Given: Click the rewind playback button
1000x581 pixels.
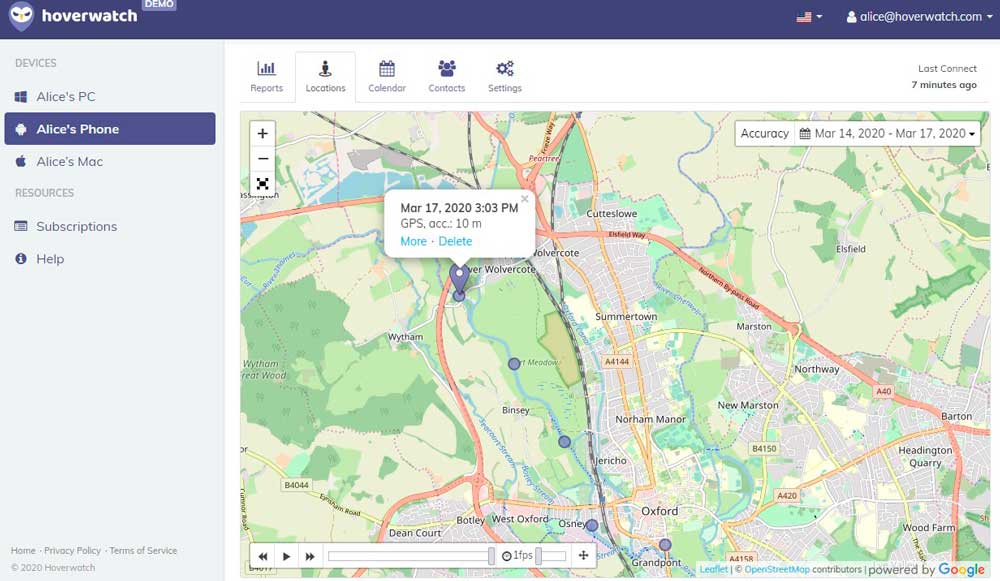Looking at the screenshot, I should coord(263,556).
